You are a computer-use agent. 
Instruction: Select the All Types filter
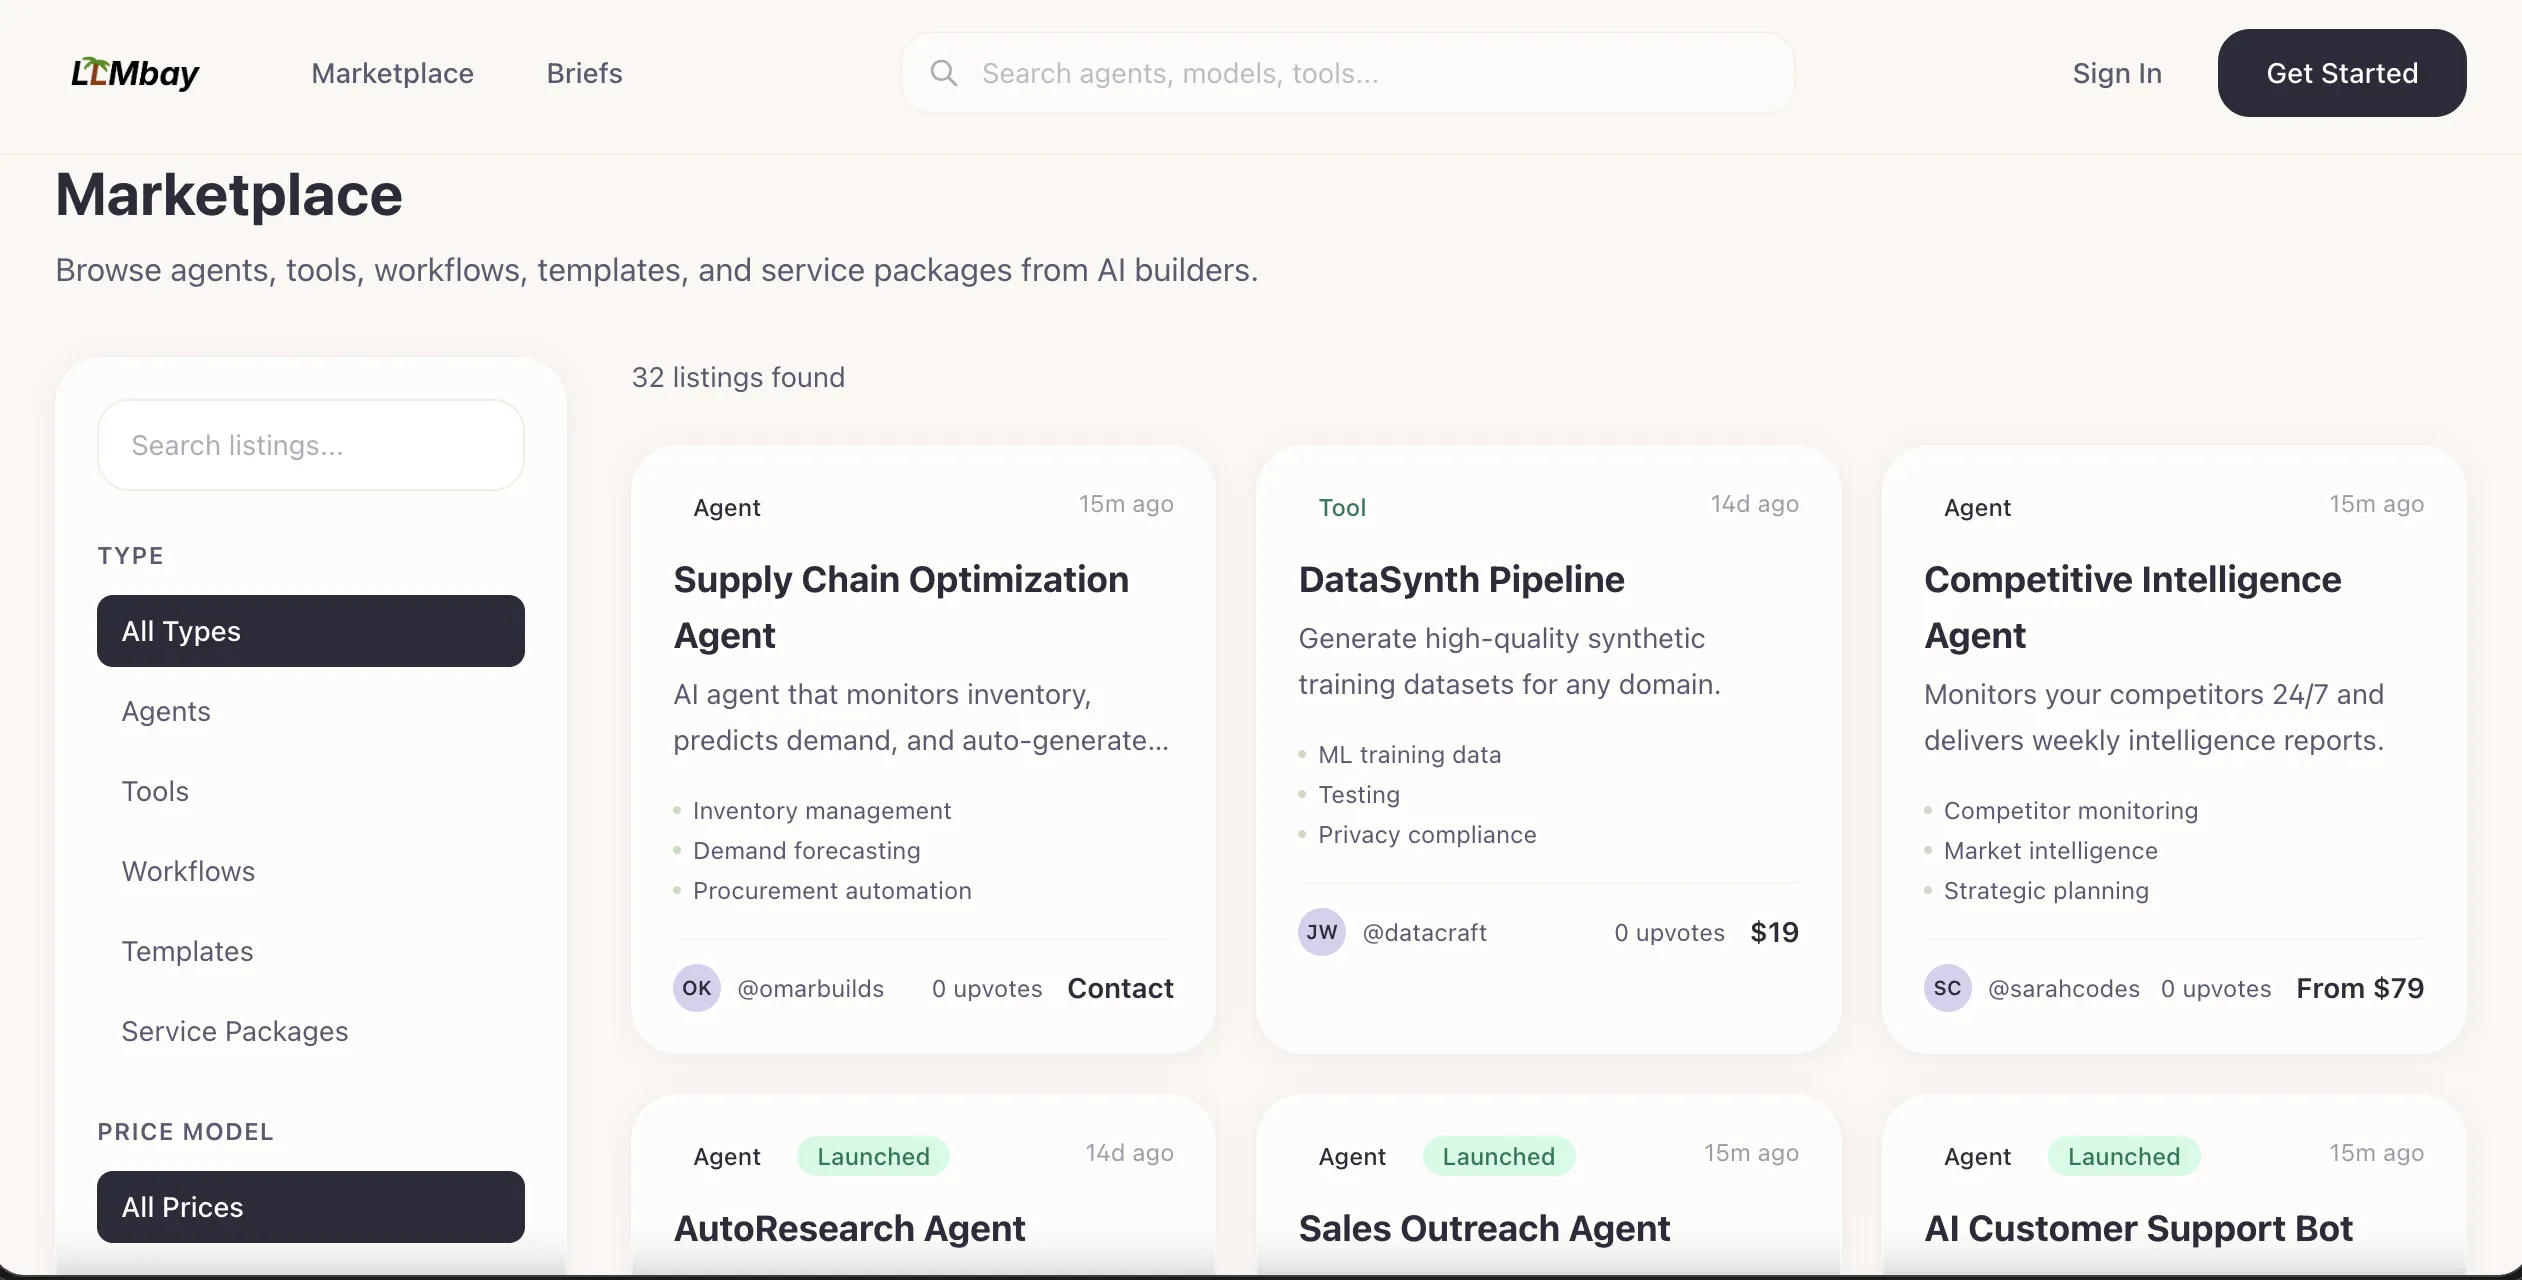pyautogui.click(x=310, y=631)
